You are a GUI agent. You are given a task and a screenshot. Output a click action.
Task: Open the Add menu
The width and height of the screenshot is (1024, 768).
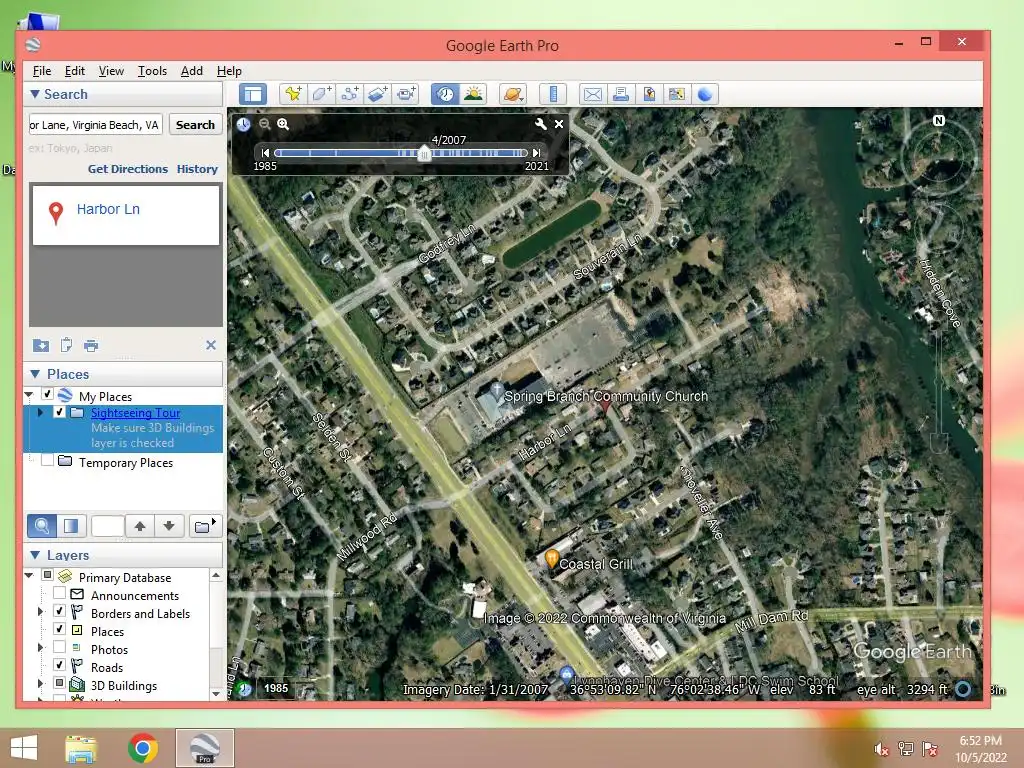pyautogui.click(x=191, y=71)
